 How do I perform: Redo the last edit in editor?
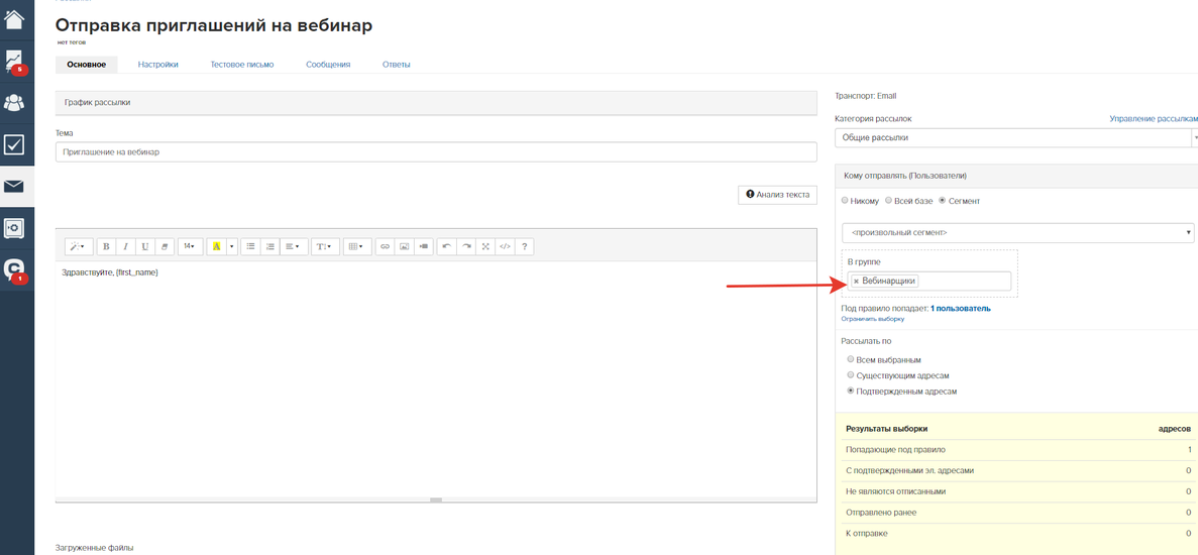click(466, 247)
